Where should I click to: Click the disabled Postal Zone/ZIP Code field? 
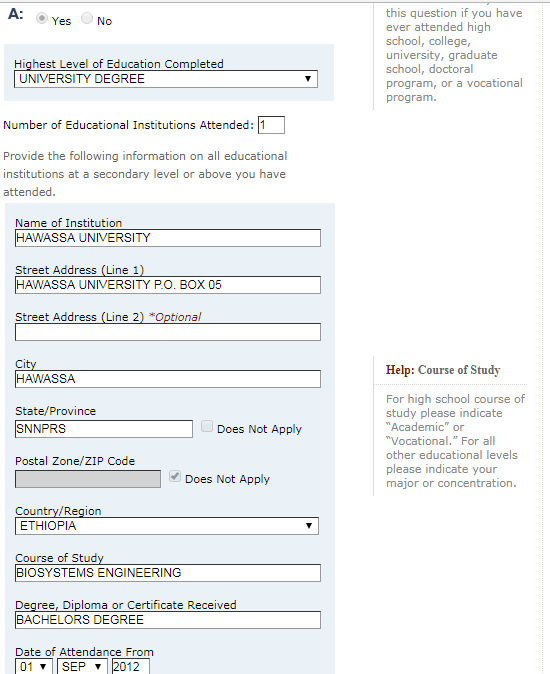pyautogui.click(x=88, y=479)
